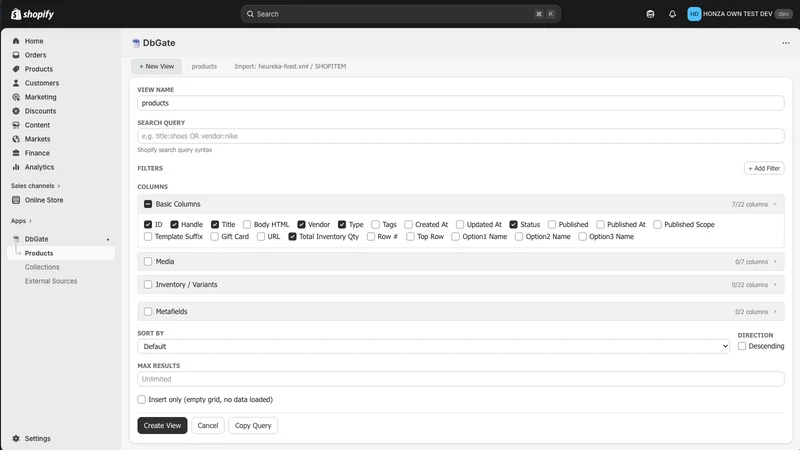
Task: Expand the Media columns section
Action: [775, 262]
